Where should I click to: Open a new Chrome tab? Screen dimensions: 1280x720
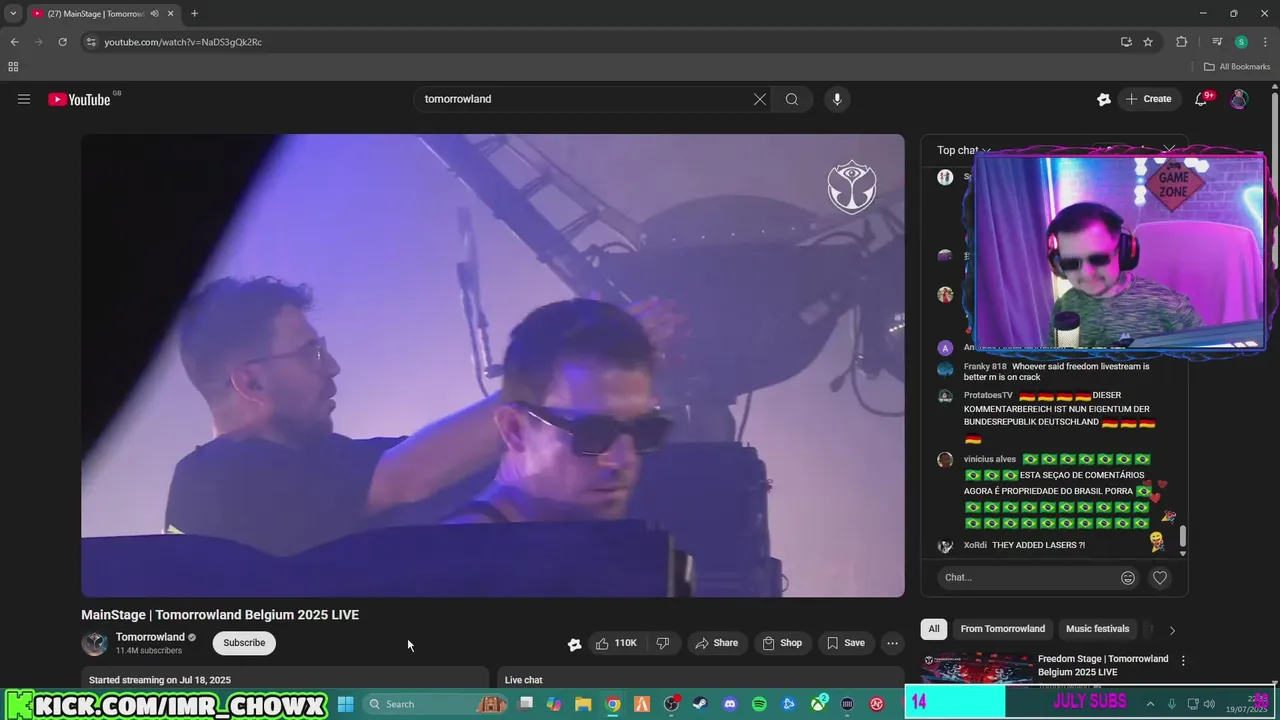(194, 14)
